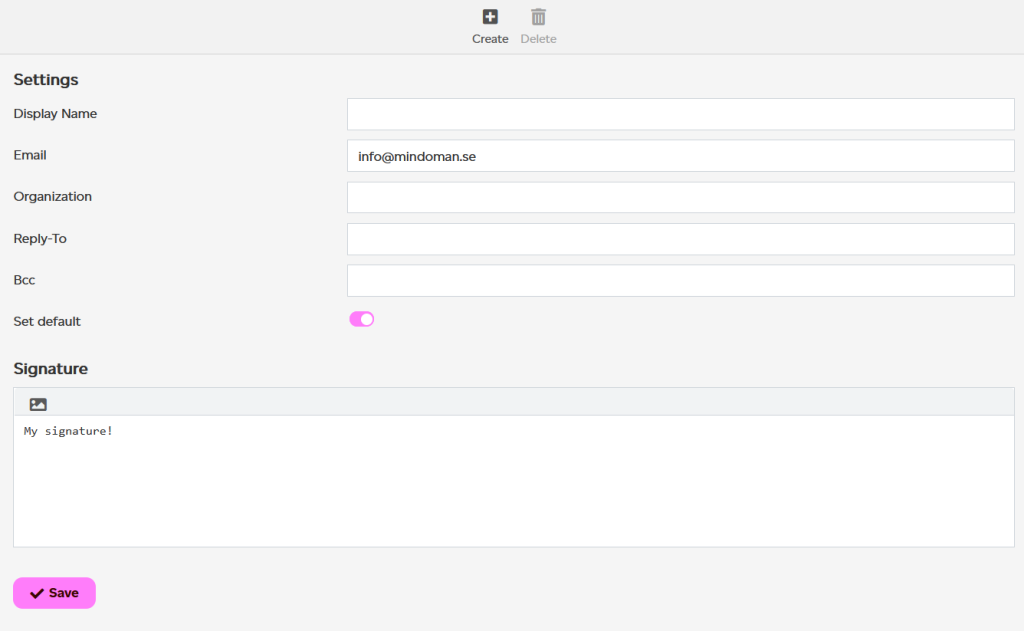Click the Create label in top toolbar
This screenshot has height=631, width=1024.
click(490, 39)
